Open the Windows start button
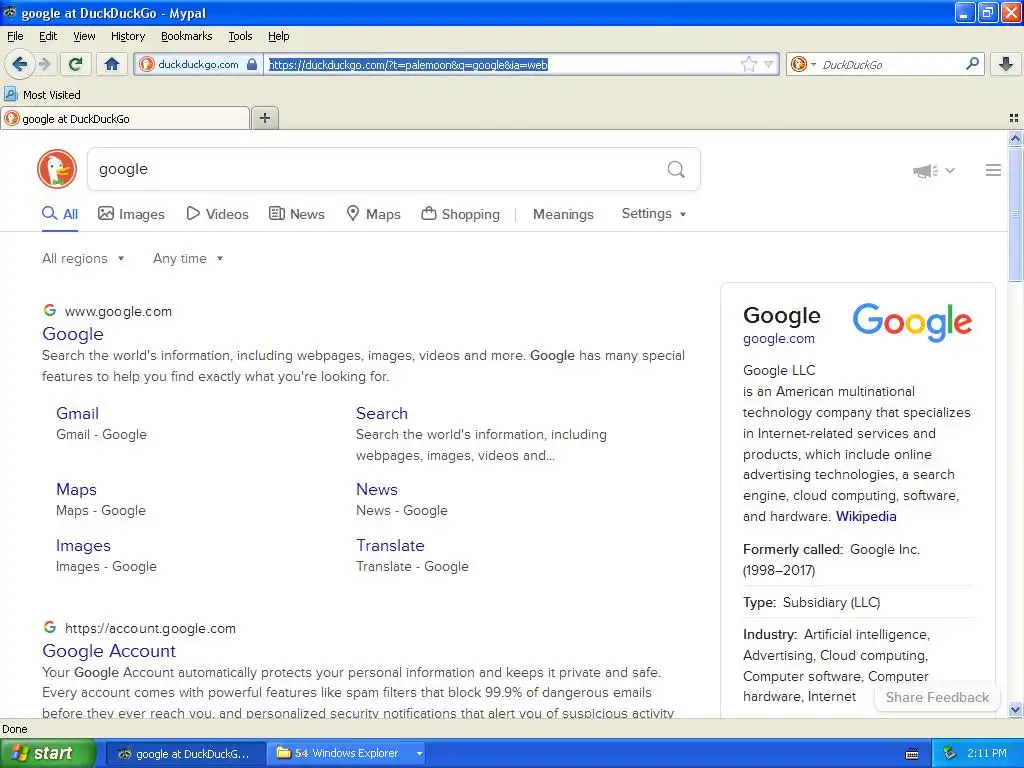The height and width of the screenshot is (768, 1024). click(48, 753)
